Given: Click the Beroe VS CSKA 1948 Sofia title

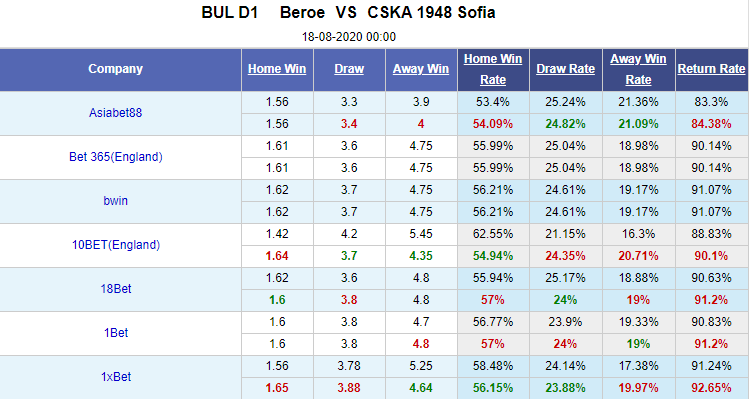Looking at the screenshot, I should click(387, 12).
